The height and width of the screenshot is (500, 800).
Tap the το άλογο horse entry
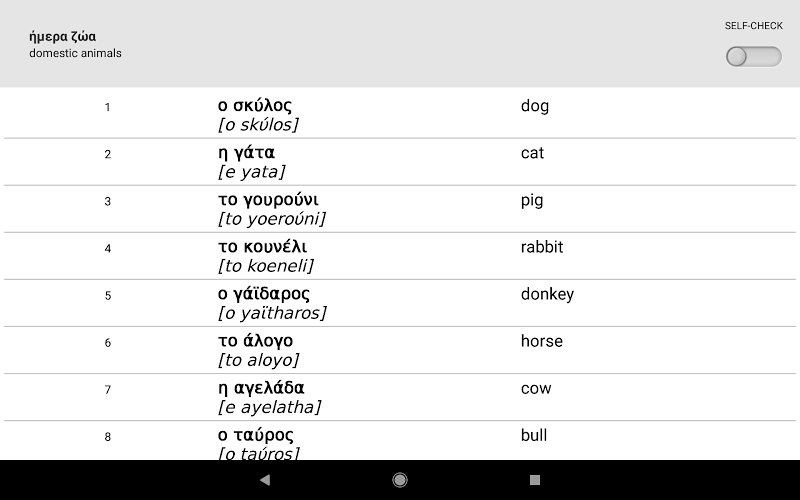tap(399, 350)
